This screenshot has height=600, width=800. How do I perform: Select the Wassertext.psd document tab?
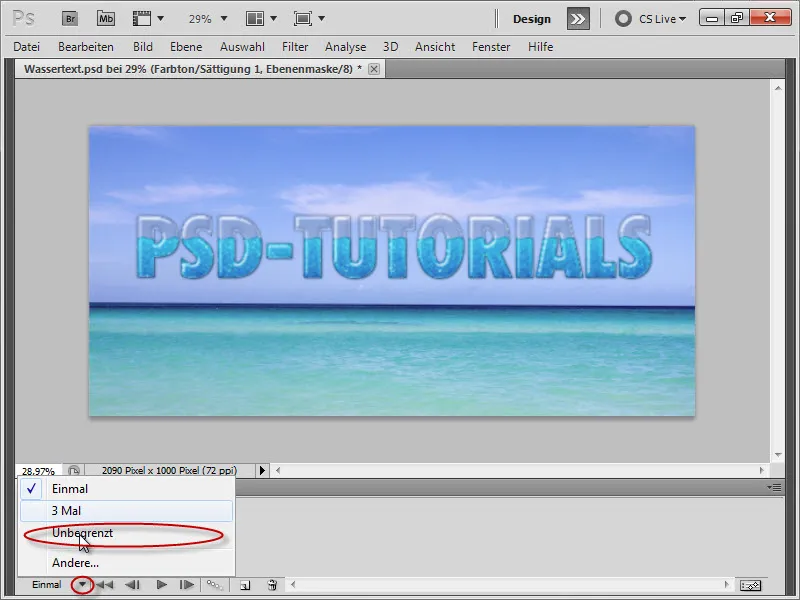click(193, 69)
